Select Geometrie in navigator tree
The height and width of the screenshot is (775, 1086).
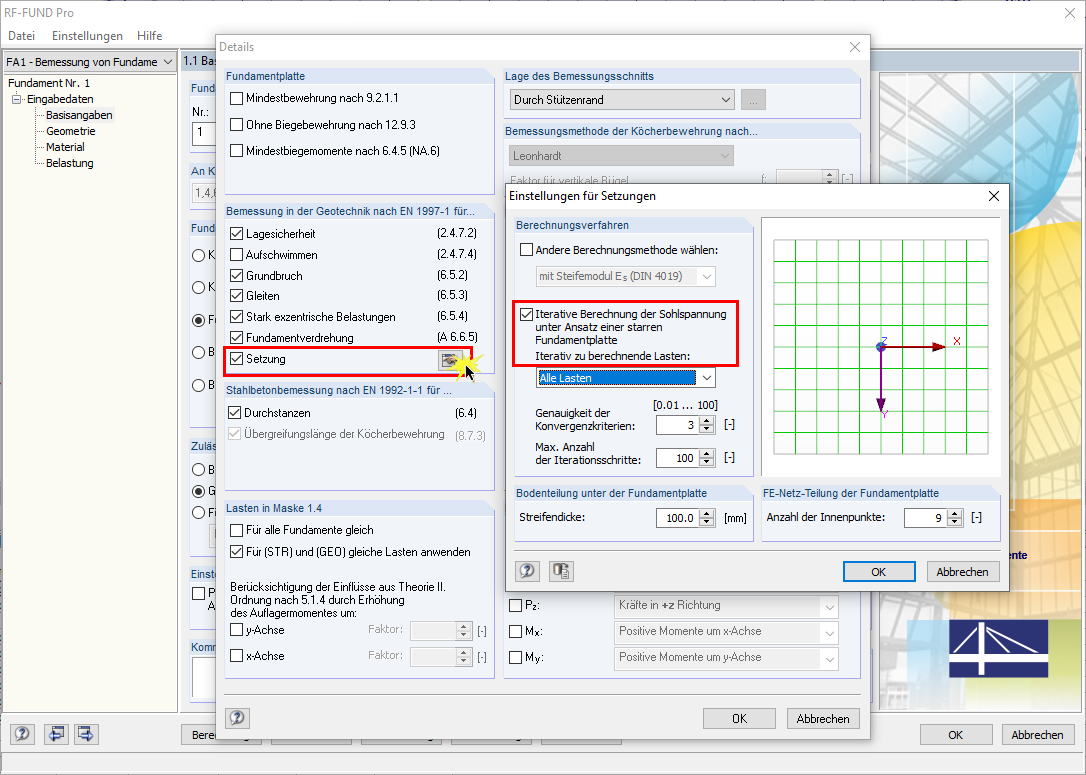[x=71, y=131]
